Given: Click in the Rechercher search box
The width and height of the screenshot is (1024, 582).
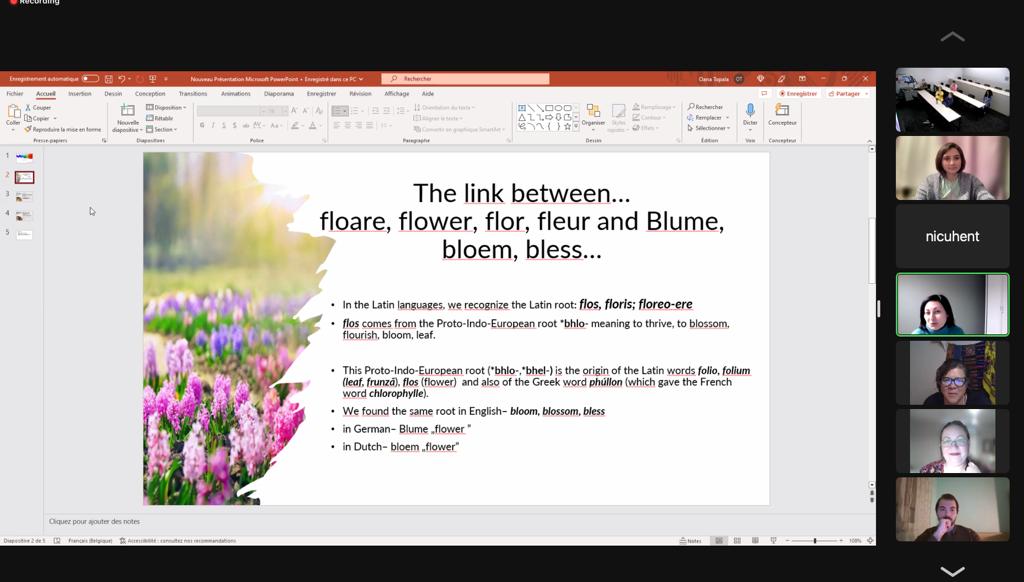Looking at the screenshot, I should (470, 79).
